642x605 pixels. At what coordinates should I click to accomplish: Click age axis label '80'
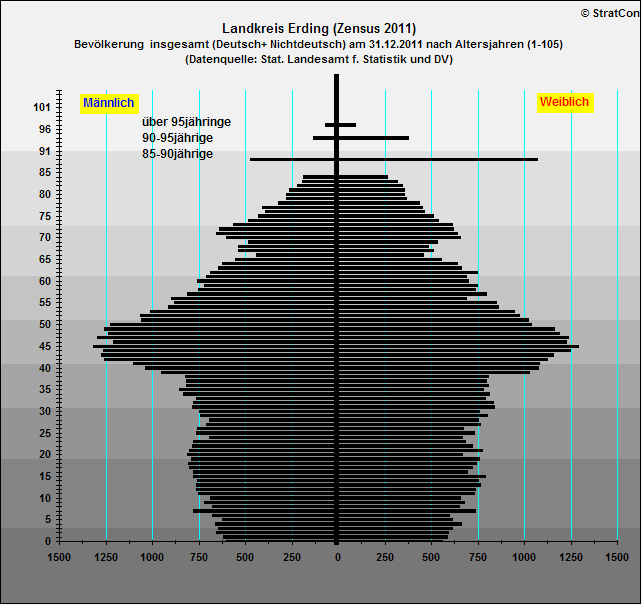point(45,194)
